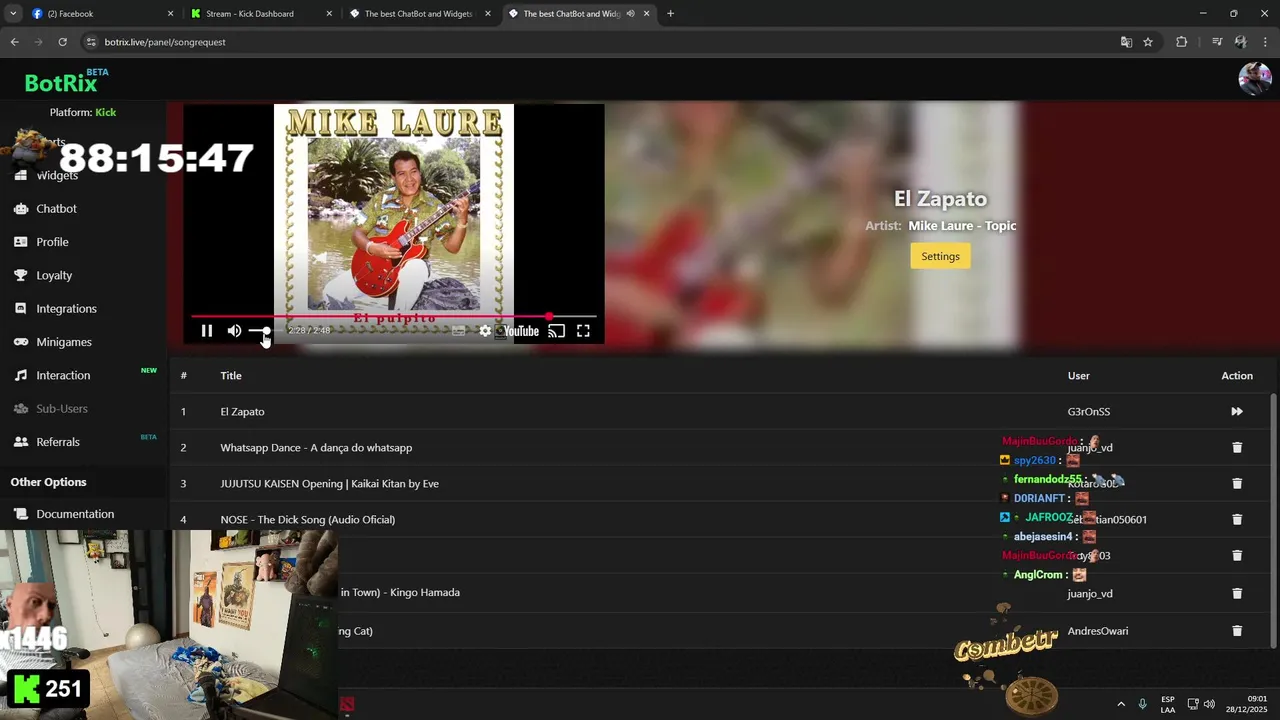Open the Chrome profile avatar

(x=1241, y=42)
